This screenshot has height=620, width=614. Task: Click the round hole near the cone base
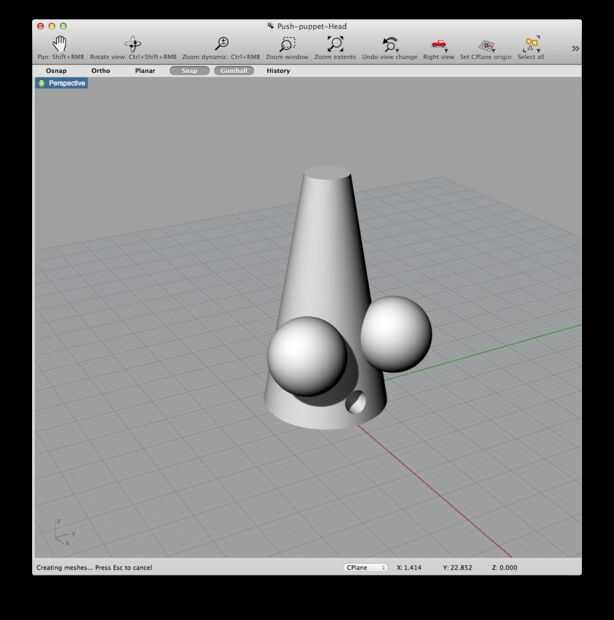pos(356,402)
